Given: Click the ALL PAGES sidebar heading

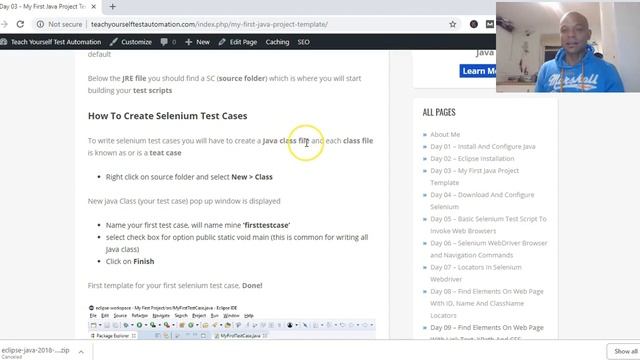Looking at the screenshot, I should (x=439, y=112).
